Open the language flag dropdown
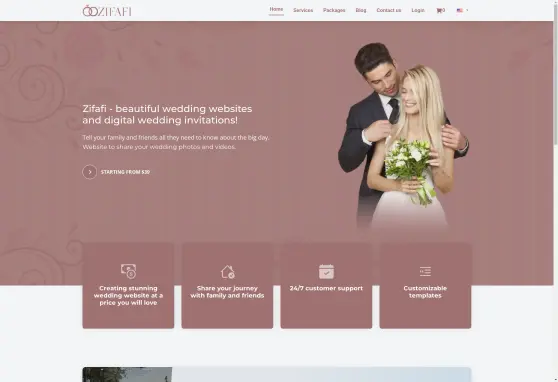Screen dimensions: 558x382 462,10
